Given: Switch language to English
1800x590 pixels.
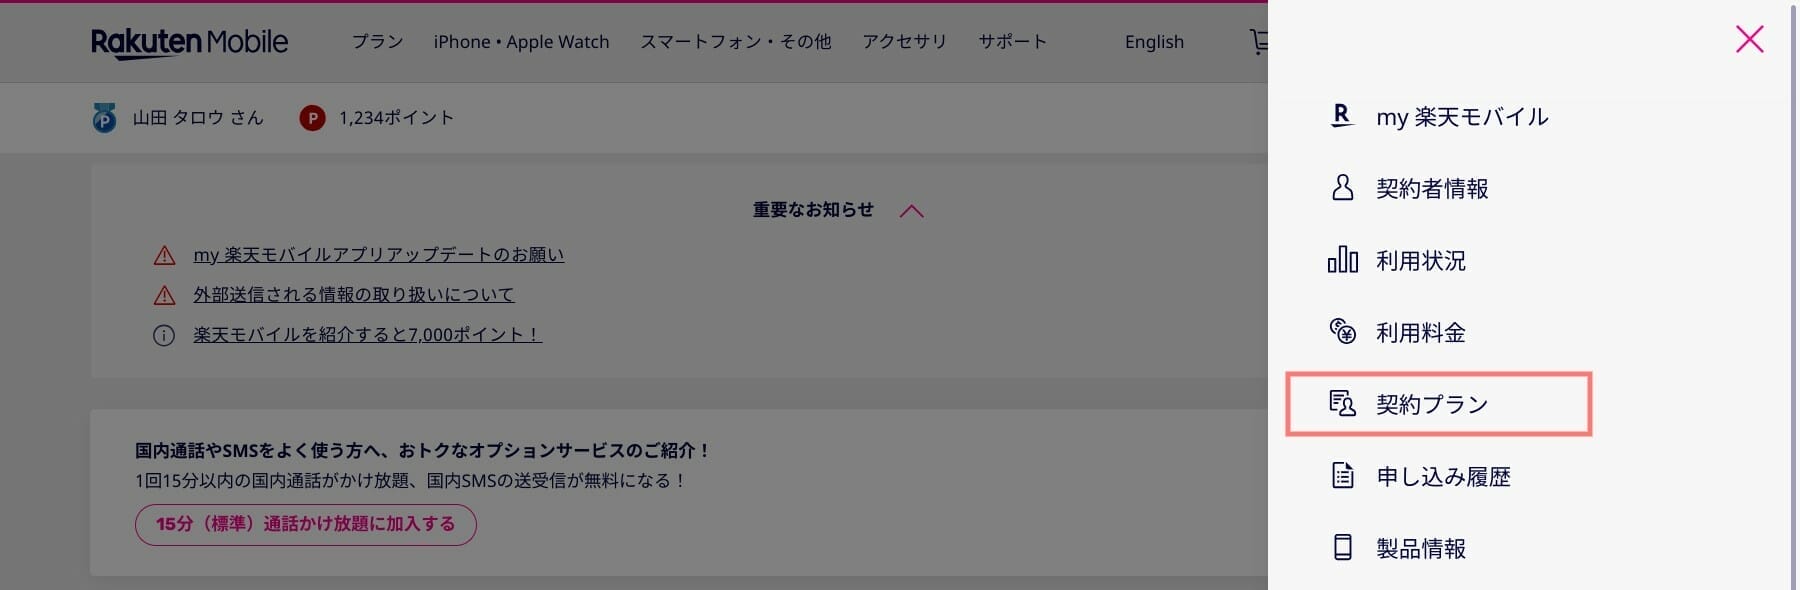Looking at the screenshot, I should [x=1154, y=42].
